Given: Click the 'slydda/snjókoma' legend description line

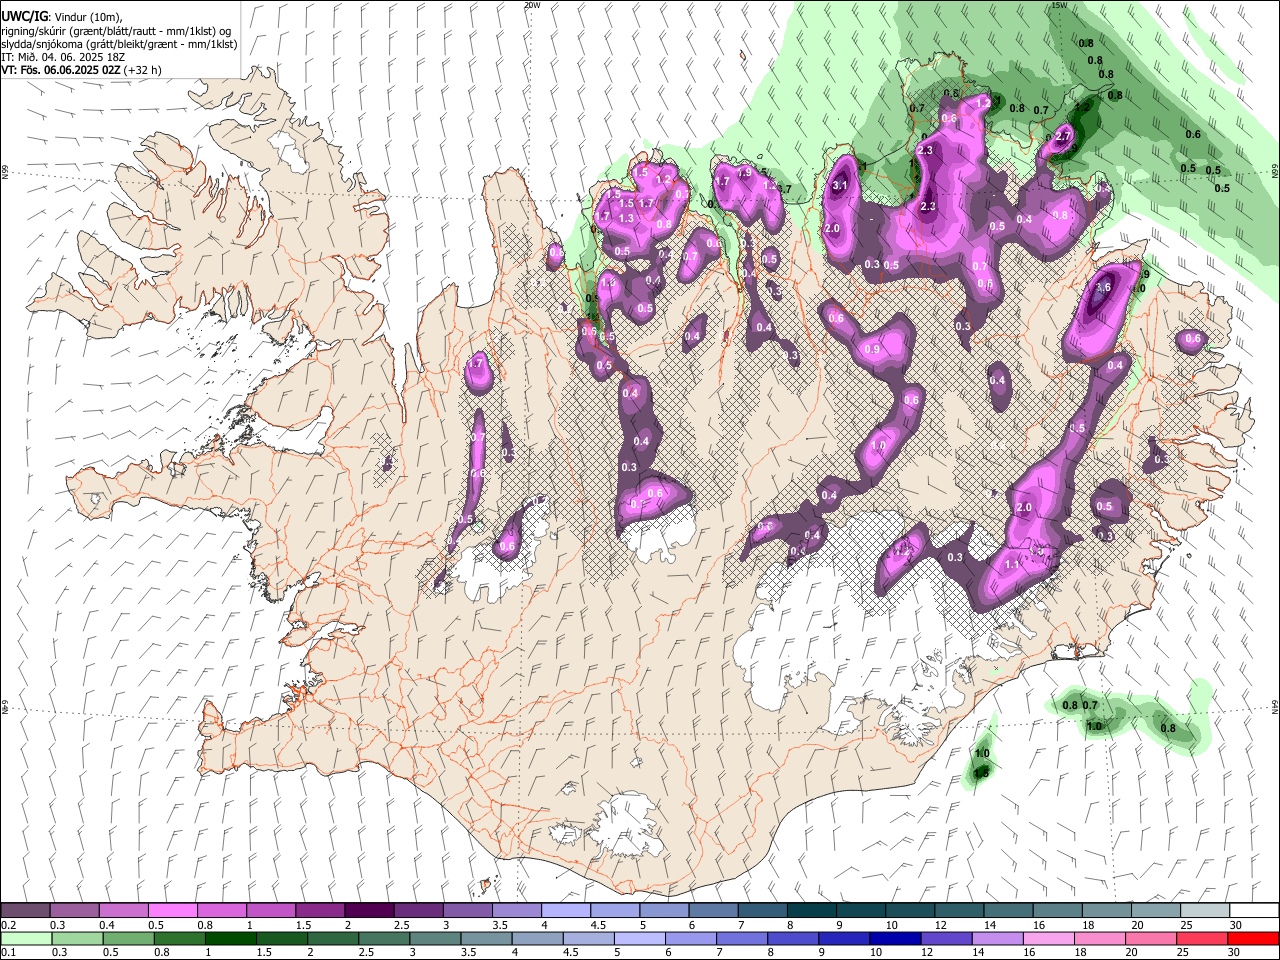Looking at the screenshot, I should click(x=119, y=44).
